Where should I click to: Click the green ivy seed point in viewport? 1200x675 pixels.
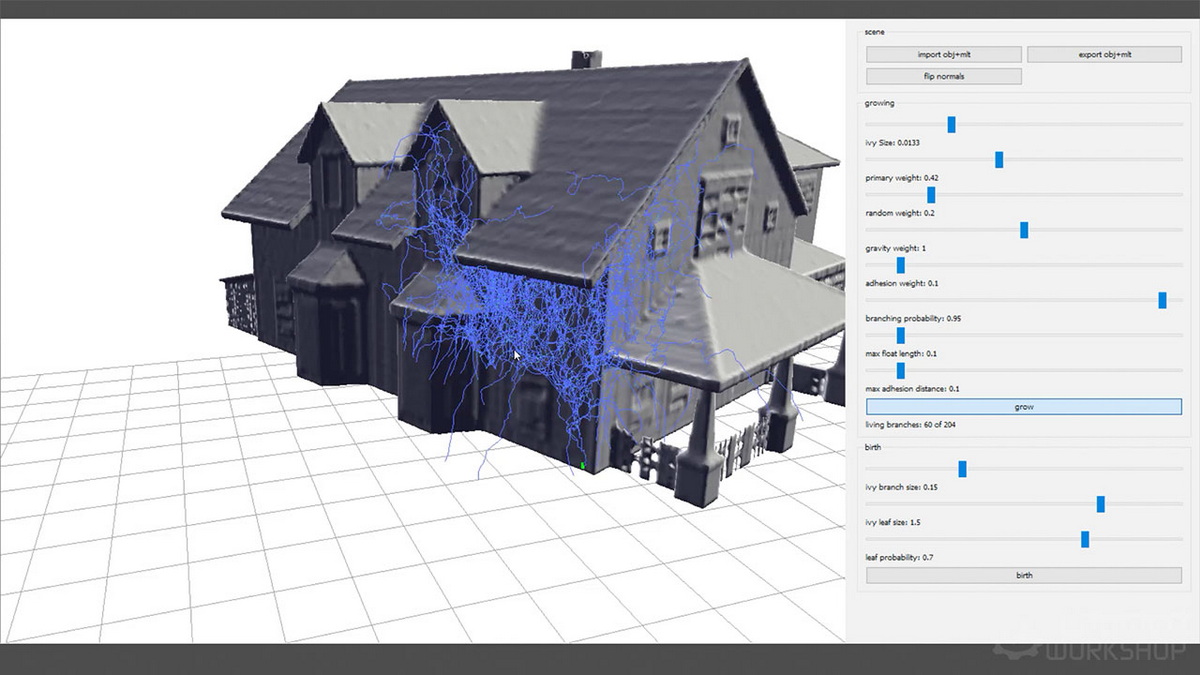[583, 465]
